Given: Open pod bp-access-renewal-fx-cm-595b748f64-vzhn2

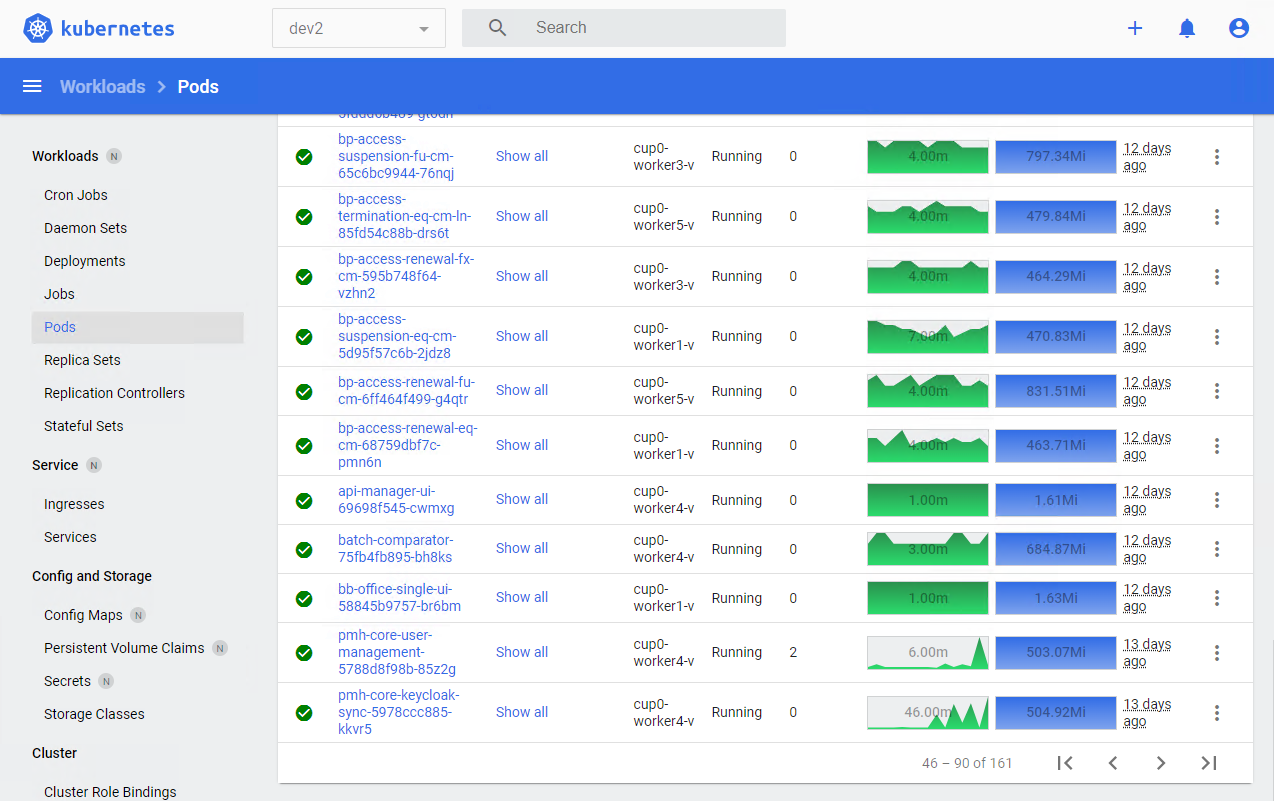Looking at the screenshot, I should (x=406, y=276).
